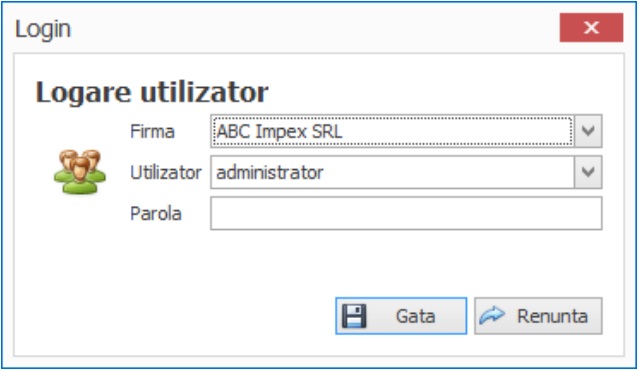
Task: Confirm login with the Gata button
Action: click(401, 316)
